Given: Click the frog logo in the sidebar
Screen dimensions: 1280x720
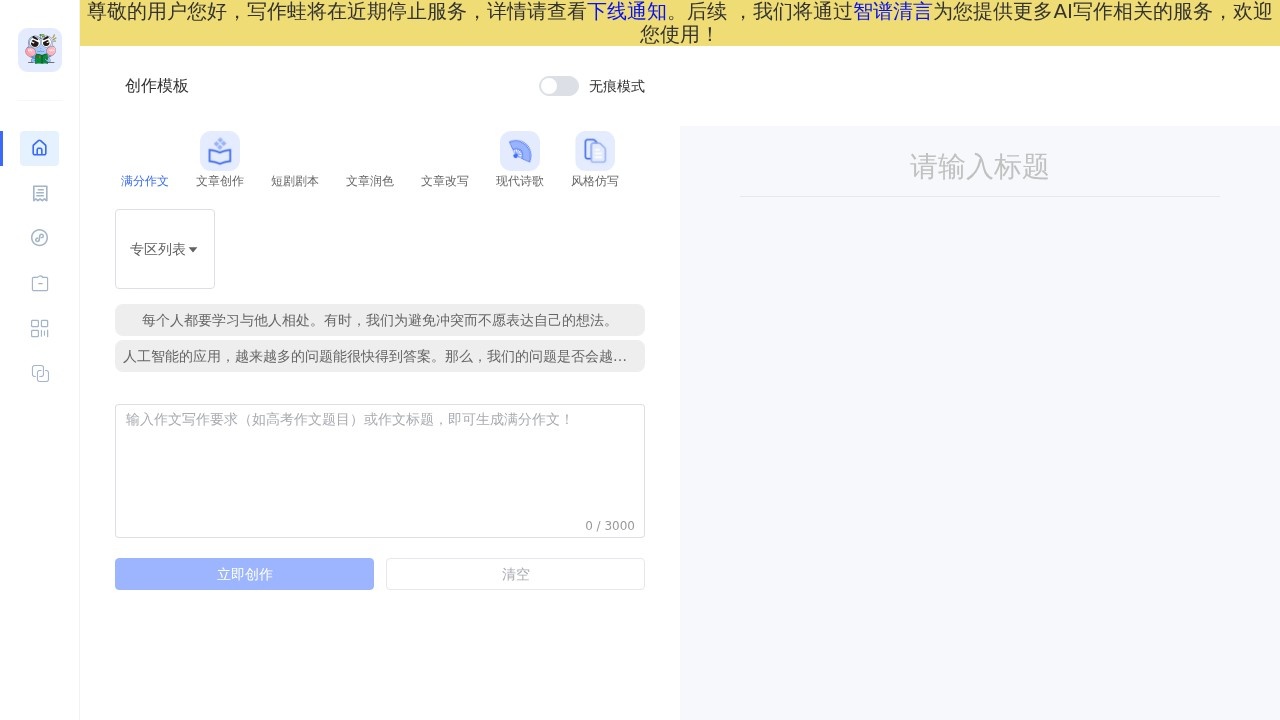Looking at the screenshot, I should pos(40,50).
